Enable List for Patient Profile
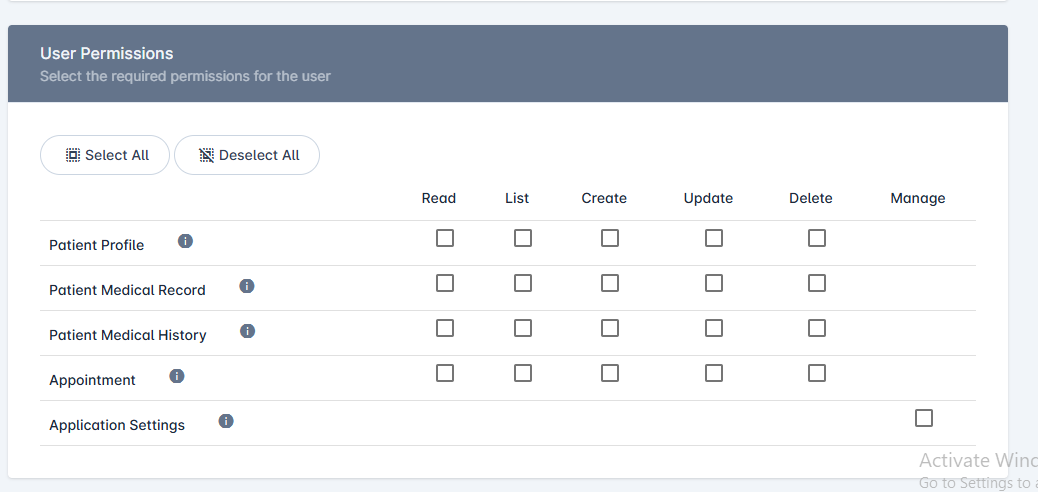This screenshot has width=1038, height=492. point(523,238)
